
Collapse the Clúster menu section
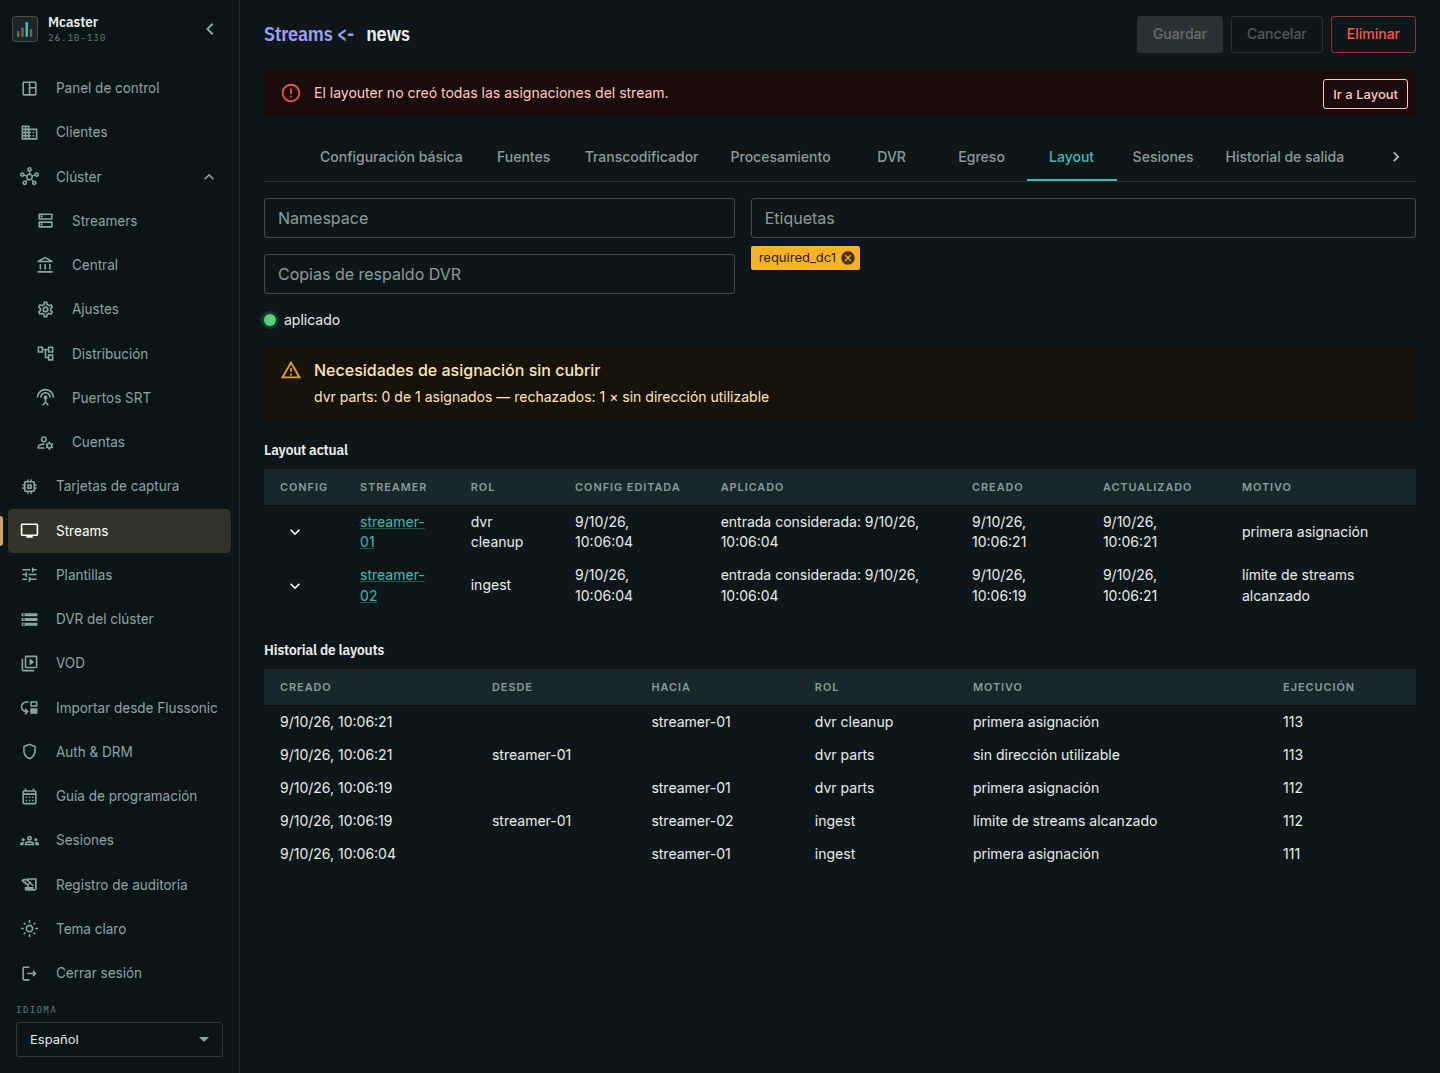[x=209, y=177]
